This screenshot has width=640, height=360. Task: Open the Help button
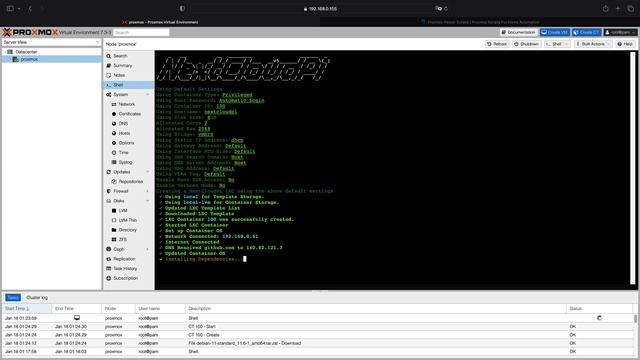625,44
